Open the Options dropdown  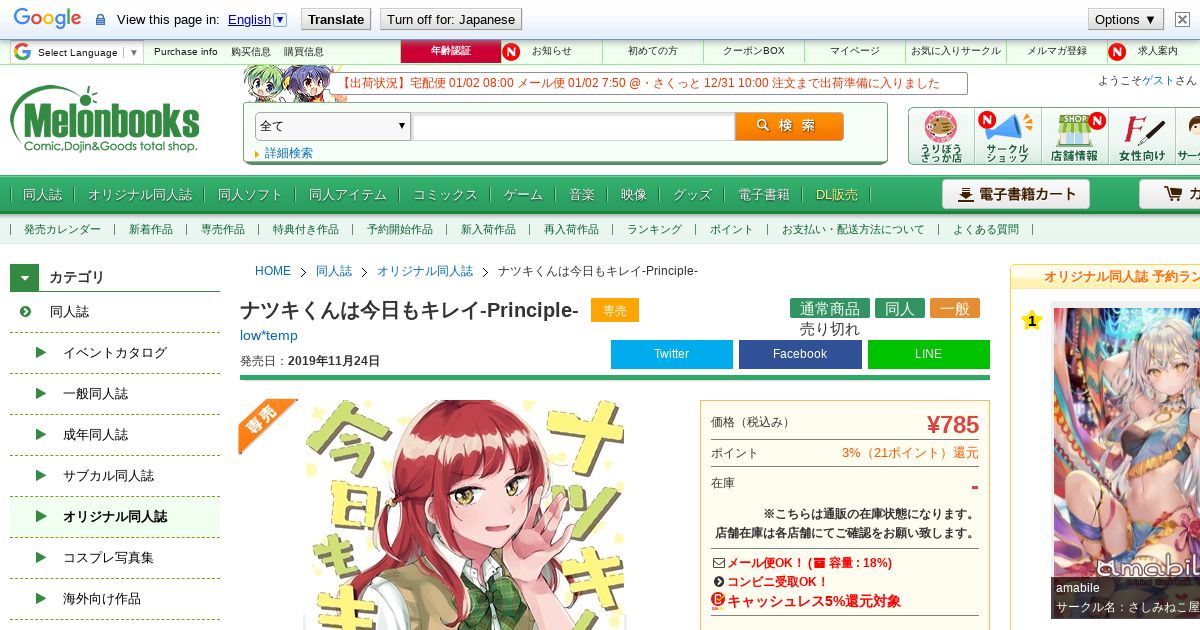[x=1125, y=19]
